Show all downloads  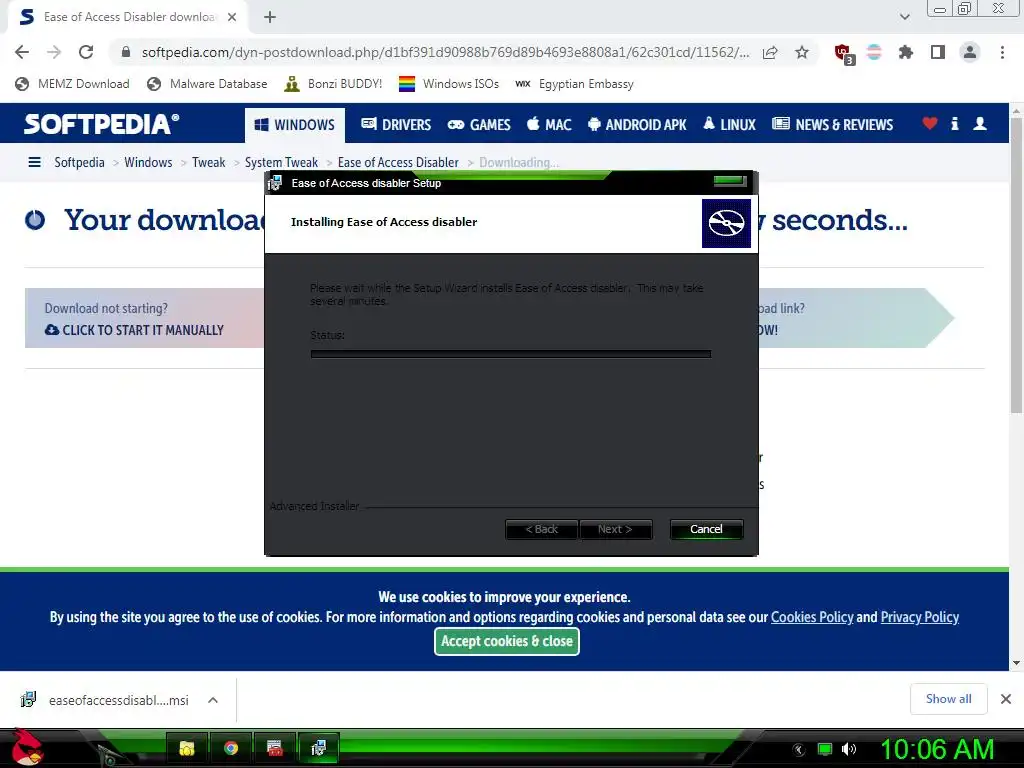948,699
